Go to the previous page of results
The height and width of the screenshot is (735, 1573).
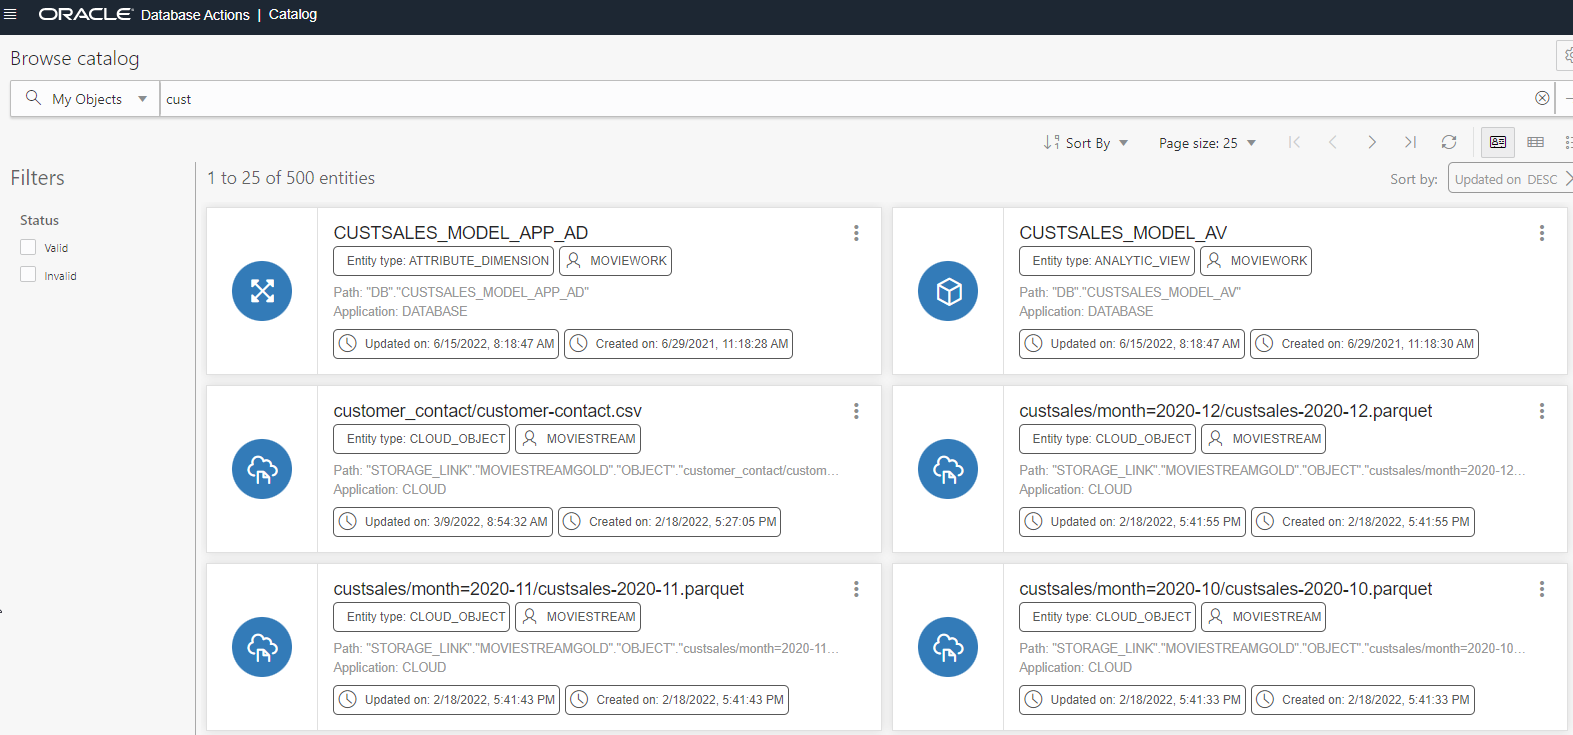tap(1332, 142)
